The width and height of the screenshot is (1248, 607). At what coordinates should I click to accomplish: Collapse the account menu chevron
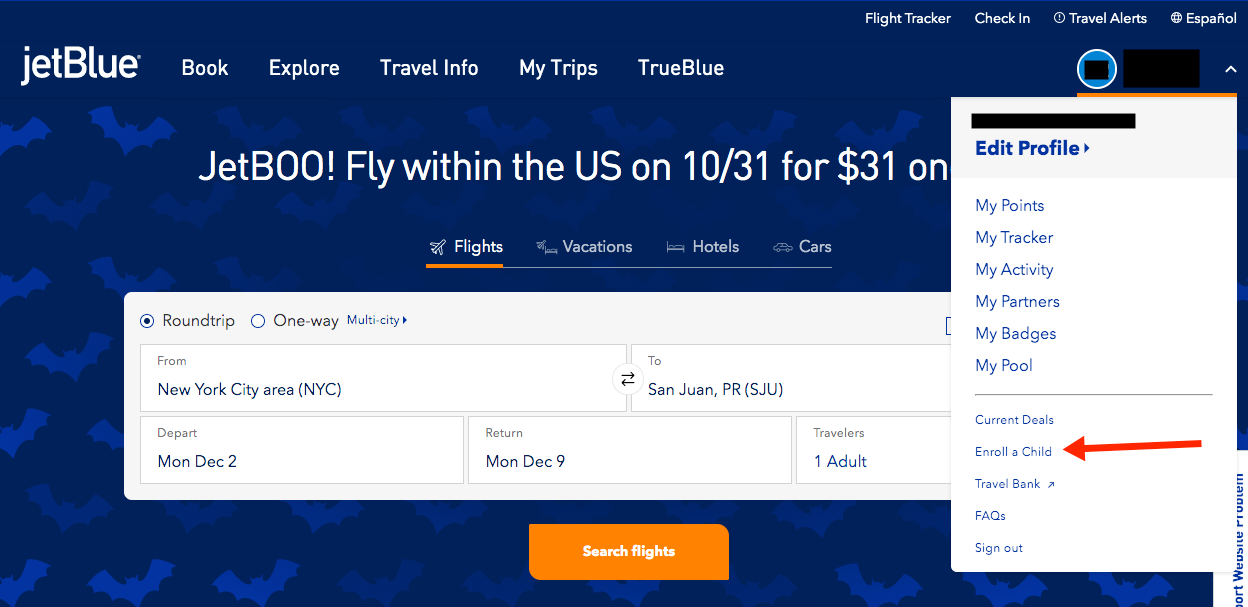pos(1229,69)
